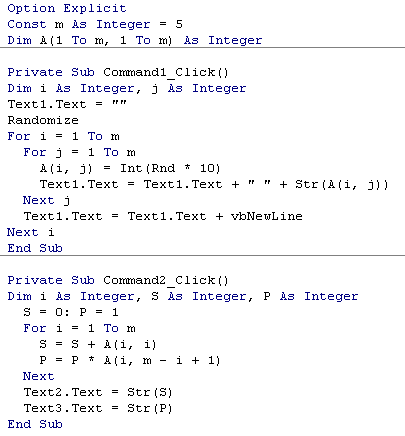This screenshot has width=405, height=436.
Task: Click the Command1_Click procedure name
Action: click(x=166, y=73)
